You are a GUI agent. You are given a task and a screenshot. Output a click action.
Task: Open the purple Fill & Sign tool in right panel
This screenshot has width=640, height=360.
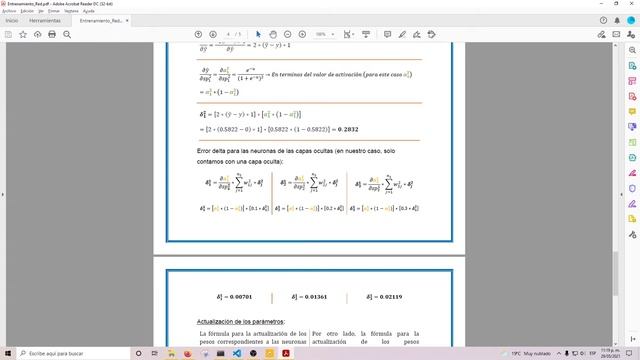[632, 204]
